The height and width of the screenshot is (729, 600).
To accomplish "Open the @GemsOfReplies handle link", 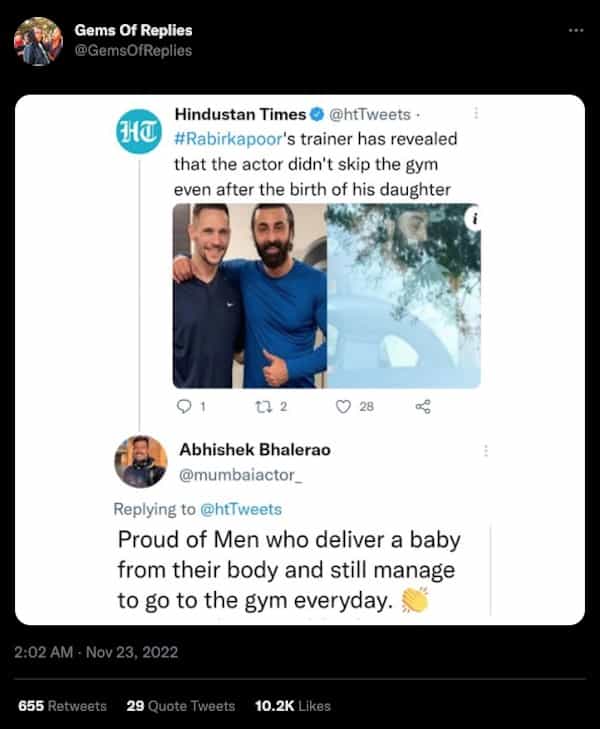I will pyautogui.click(x=133, y=50).
